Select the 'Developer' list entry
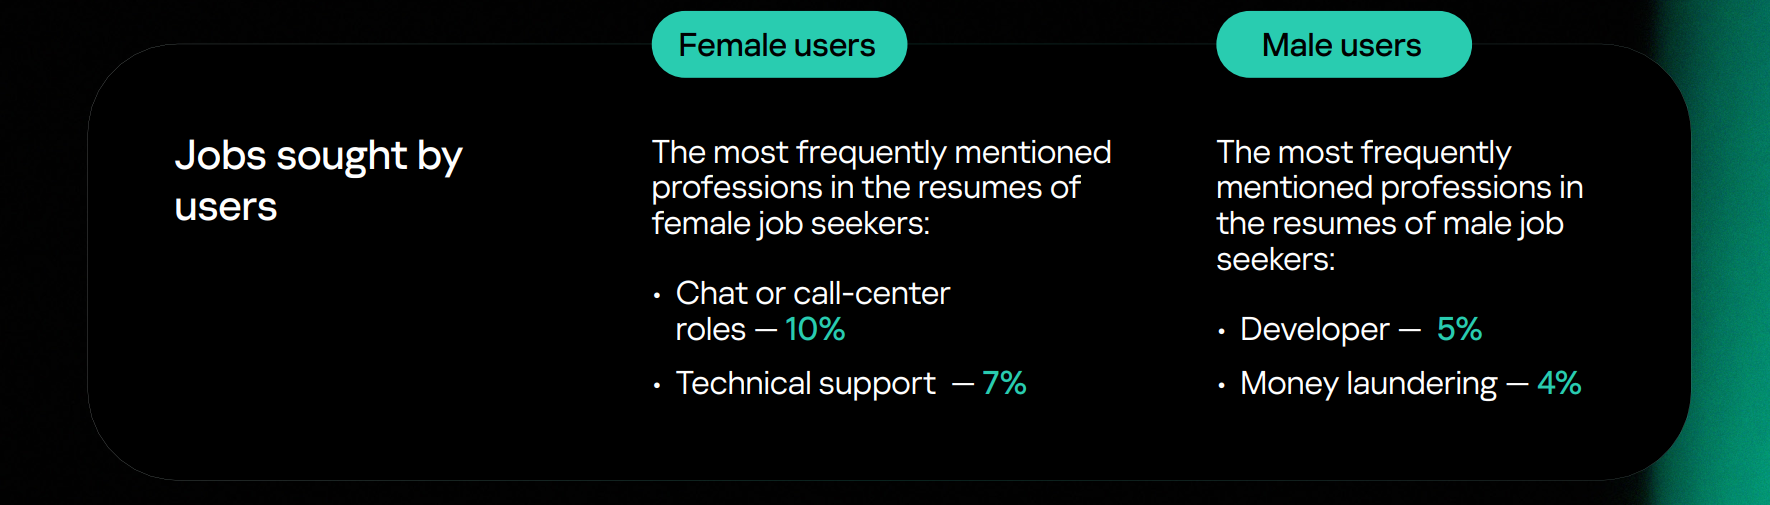The image size is (1770, 505). [1314, 329]
